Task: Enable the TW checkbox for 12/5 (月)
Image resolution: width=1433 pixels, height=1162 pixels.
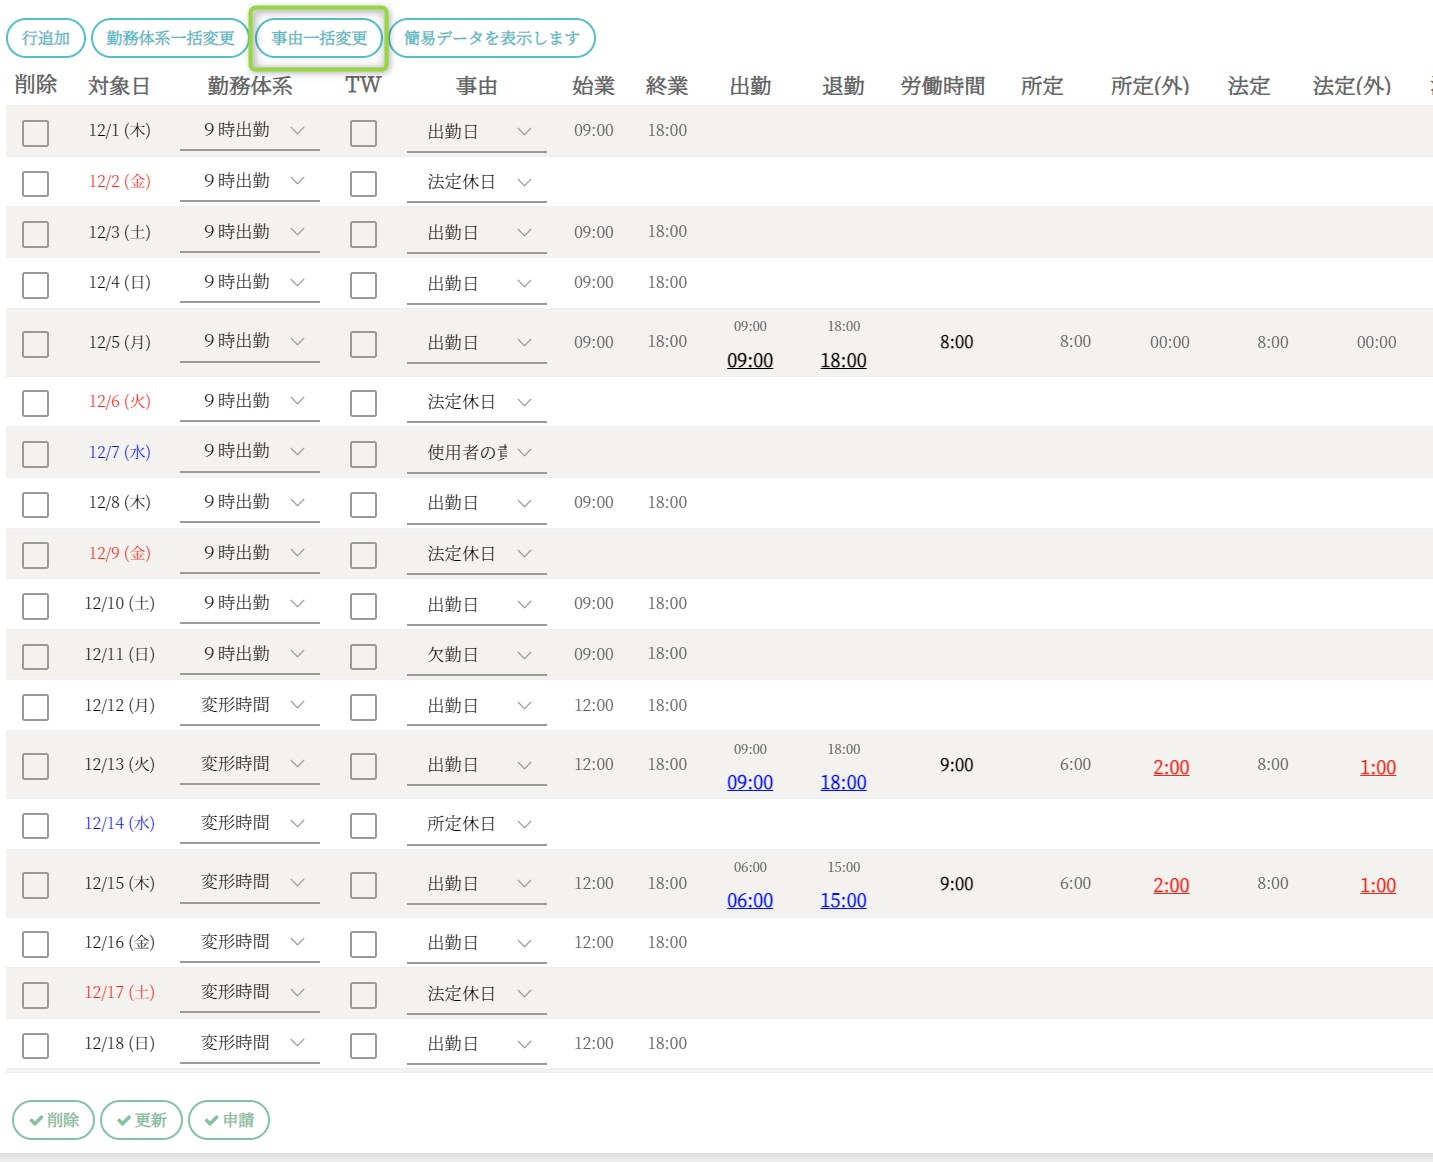Action: (x=363, y=344)
